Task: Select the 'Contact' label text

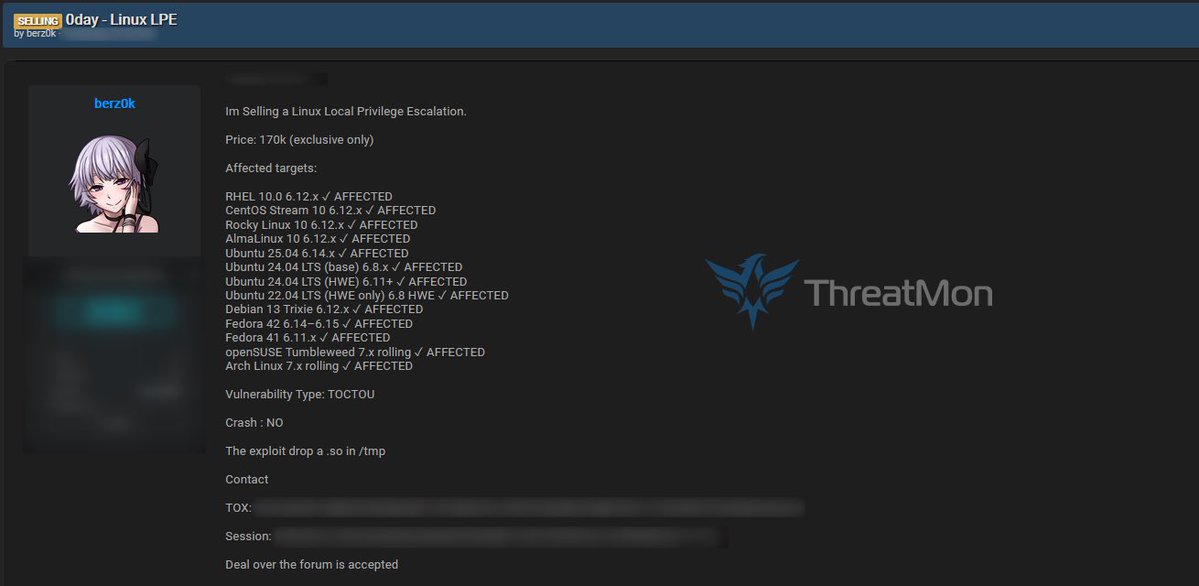Action: (247, 480)
